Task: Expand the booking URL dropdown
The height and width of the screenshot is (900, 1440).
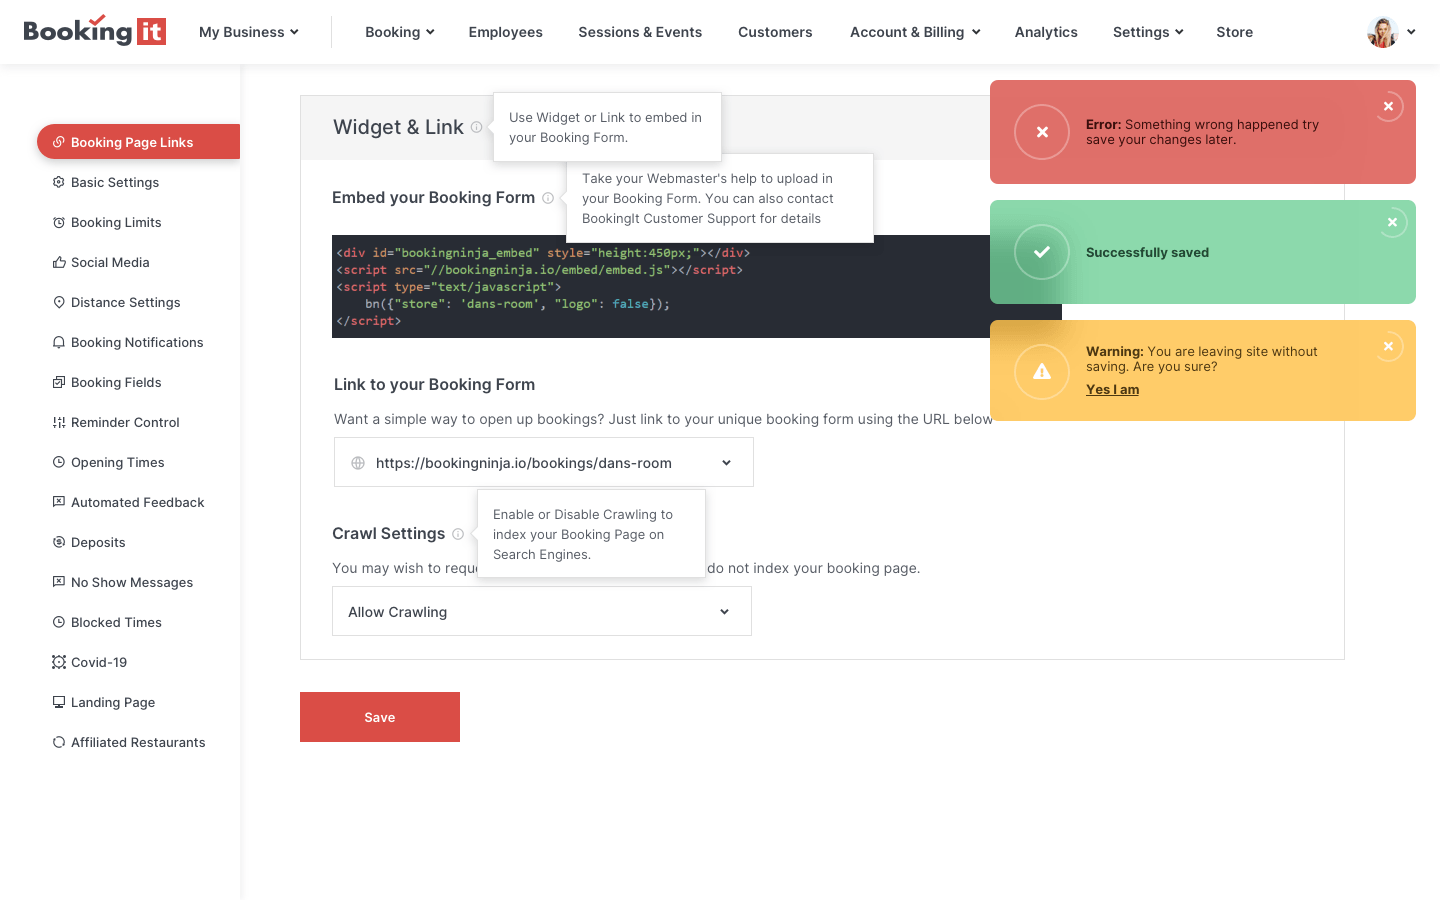Action: click(x=726, y=463)
